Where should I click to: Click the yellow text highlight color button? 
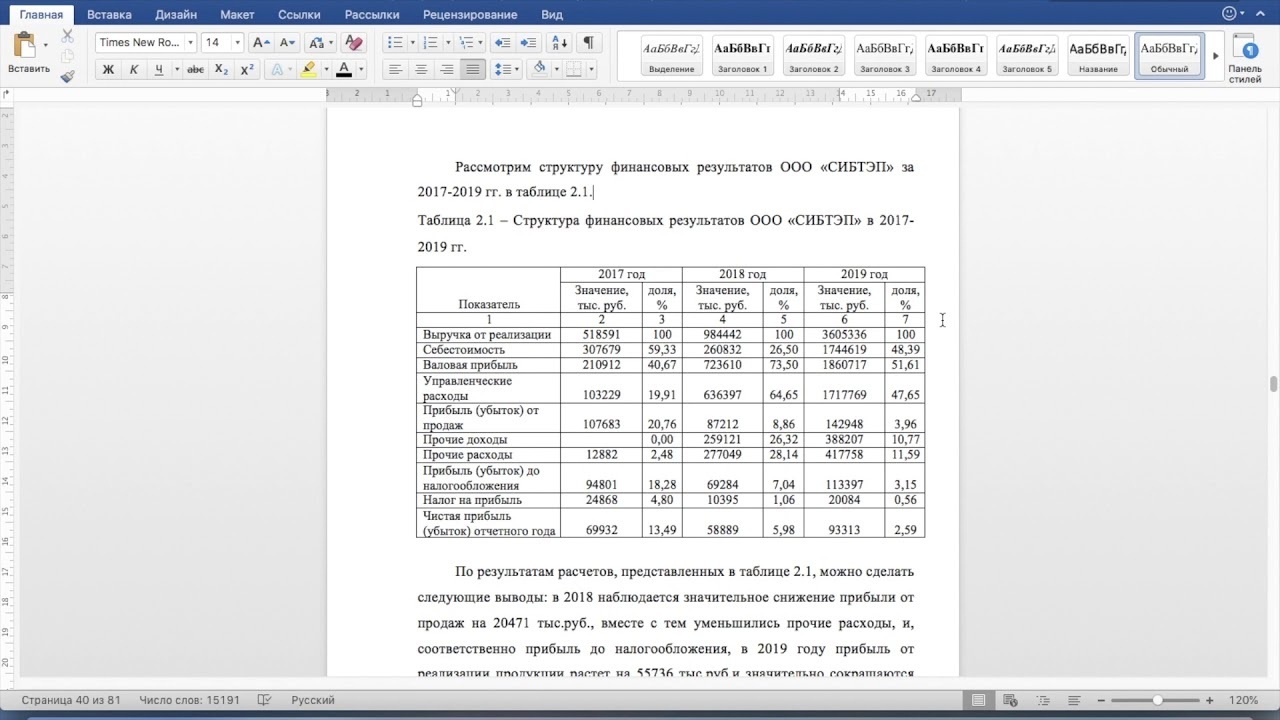[x=307, y=70]
